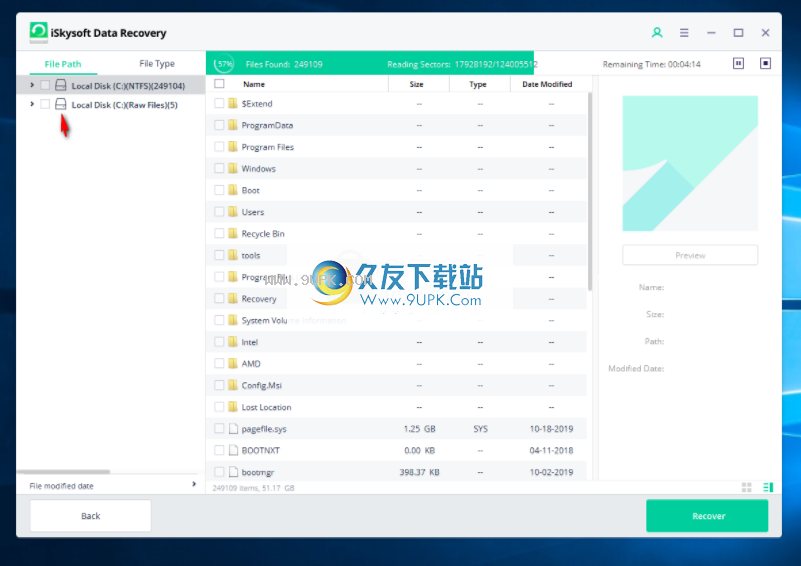The image size is (801, 566).
Task: Click the Local Disk NTFS drive icon
Action: click(x=61, y=85)
